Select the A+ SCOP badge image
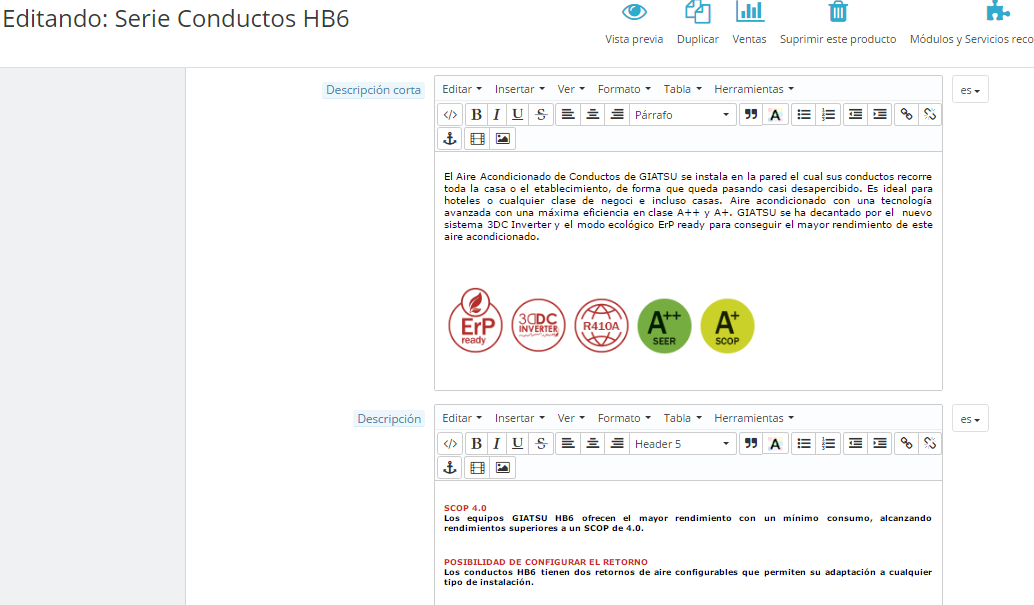The width and height of the screenshot is (1034, 605). click(x=727, y=326)
